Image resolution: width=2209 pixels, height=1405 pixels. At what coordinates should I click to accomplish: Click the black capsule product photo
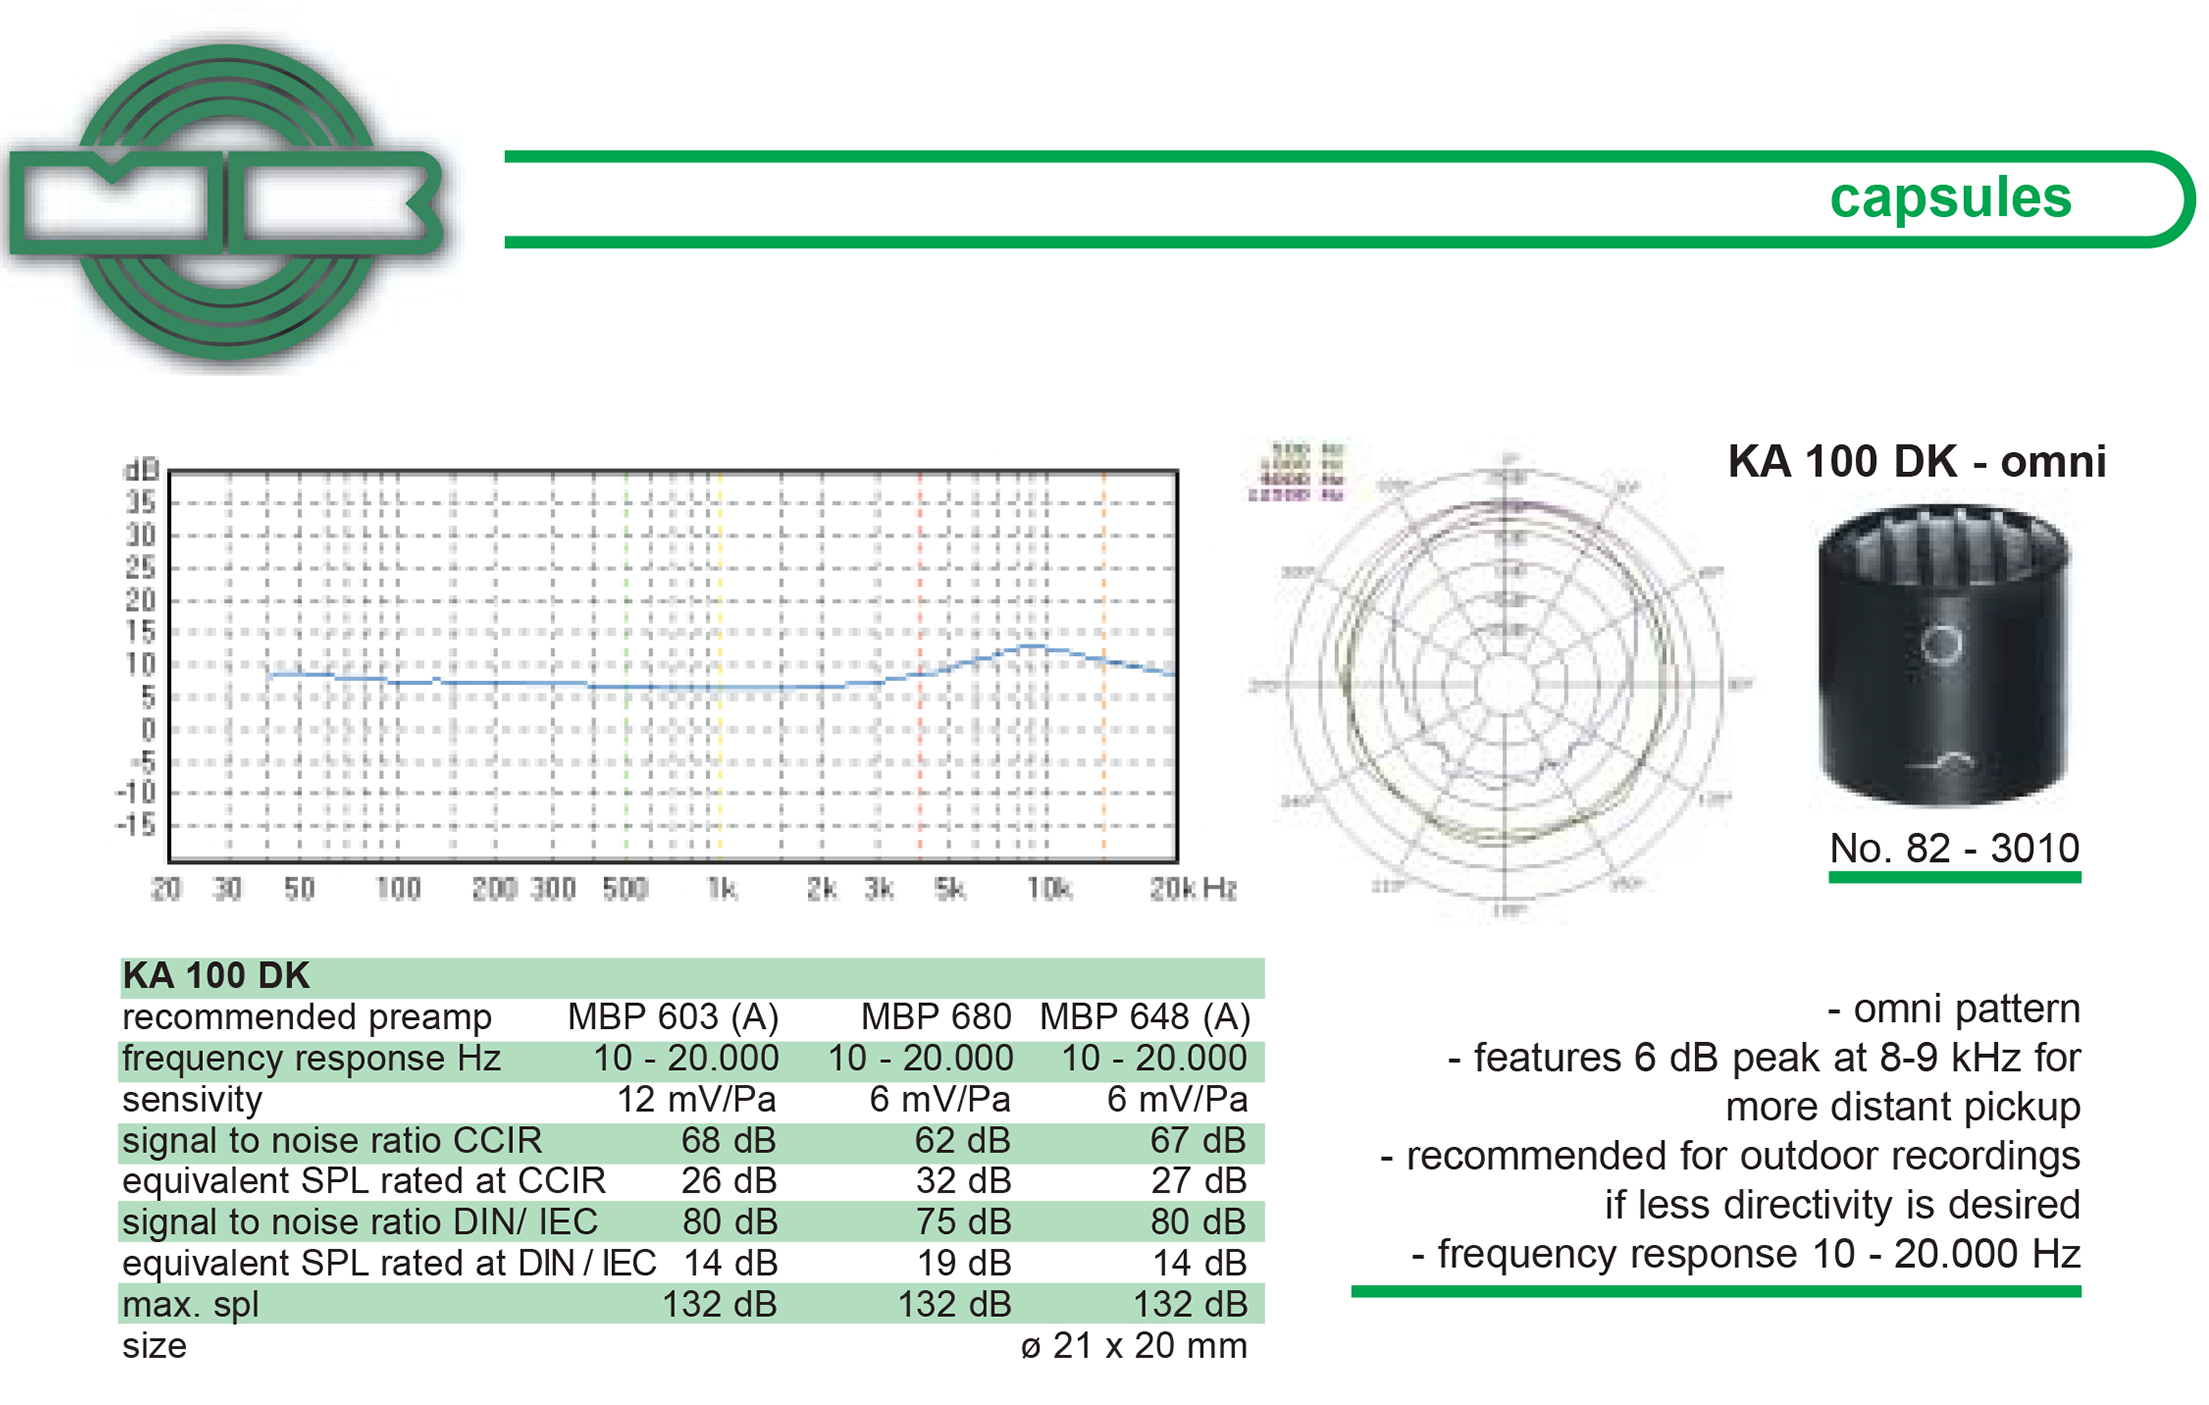tap(1943, 654)
